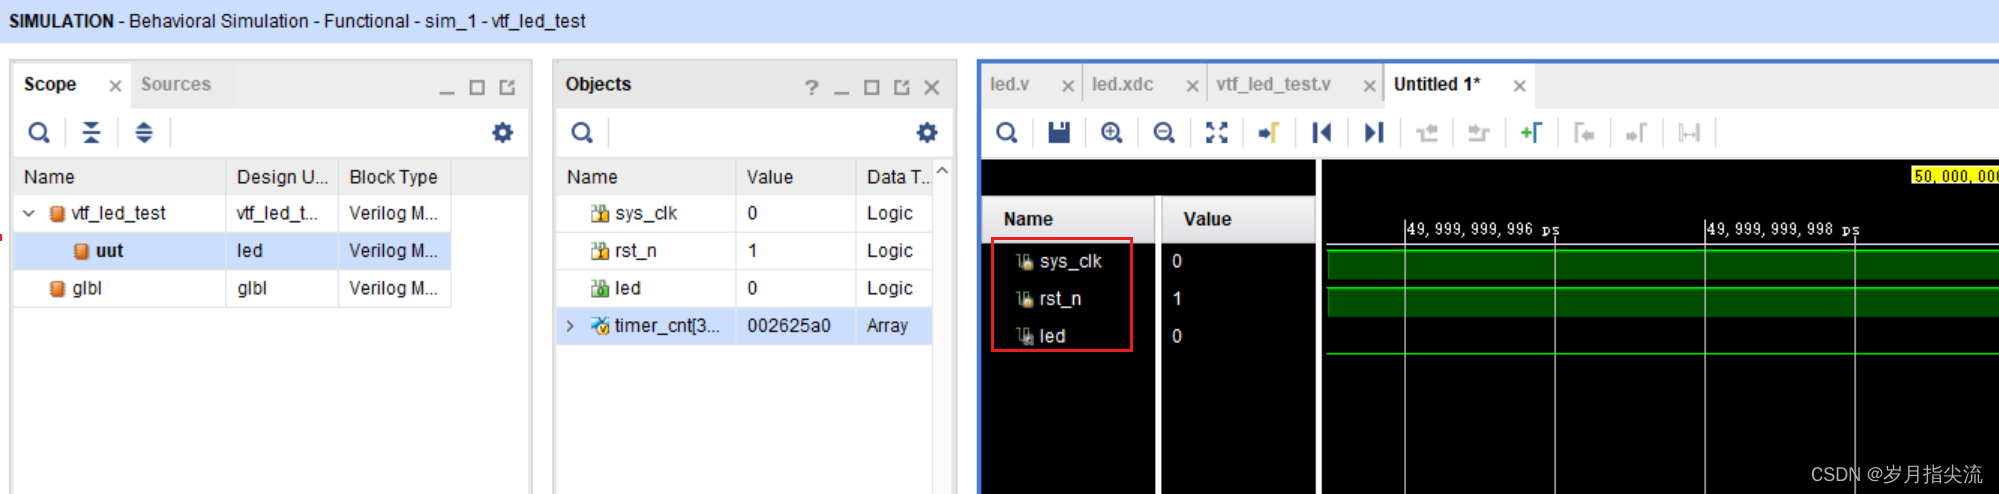The height and width of the screenshot is (494, 1999).
Task: Switch to the Sources tab
Action: pos(176,85)
